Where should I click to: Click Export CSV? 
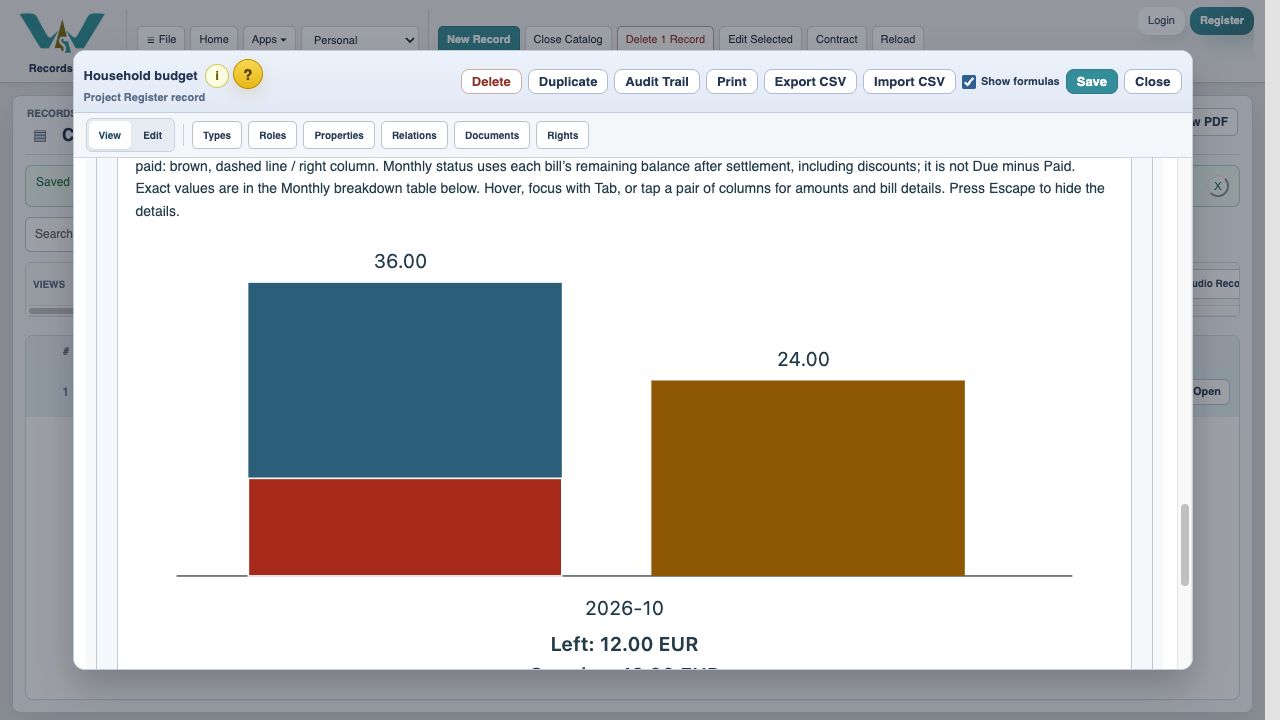coord(810,82)
